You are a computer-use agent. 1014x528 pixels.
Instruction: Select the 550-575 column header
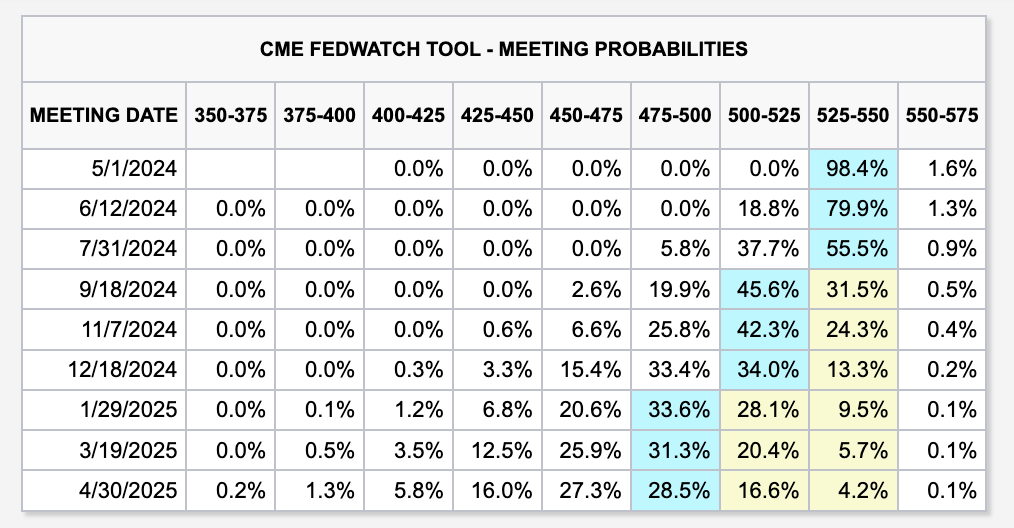tap(941, 114)
